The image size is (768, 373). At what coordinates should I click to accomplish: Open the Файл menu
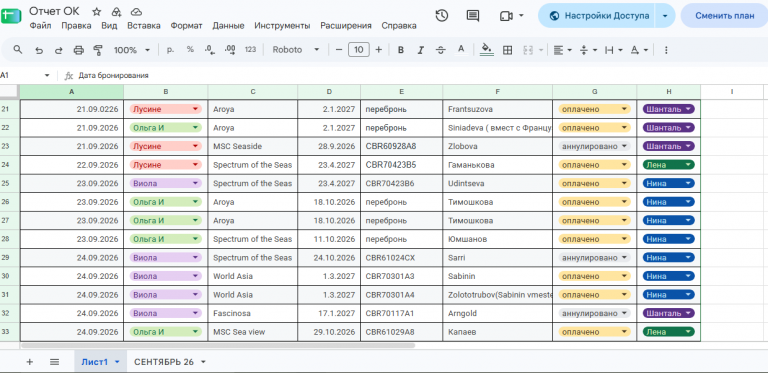pyautogui.click(x=40, y=26)
